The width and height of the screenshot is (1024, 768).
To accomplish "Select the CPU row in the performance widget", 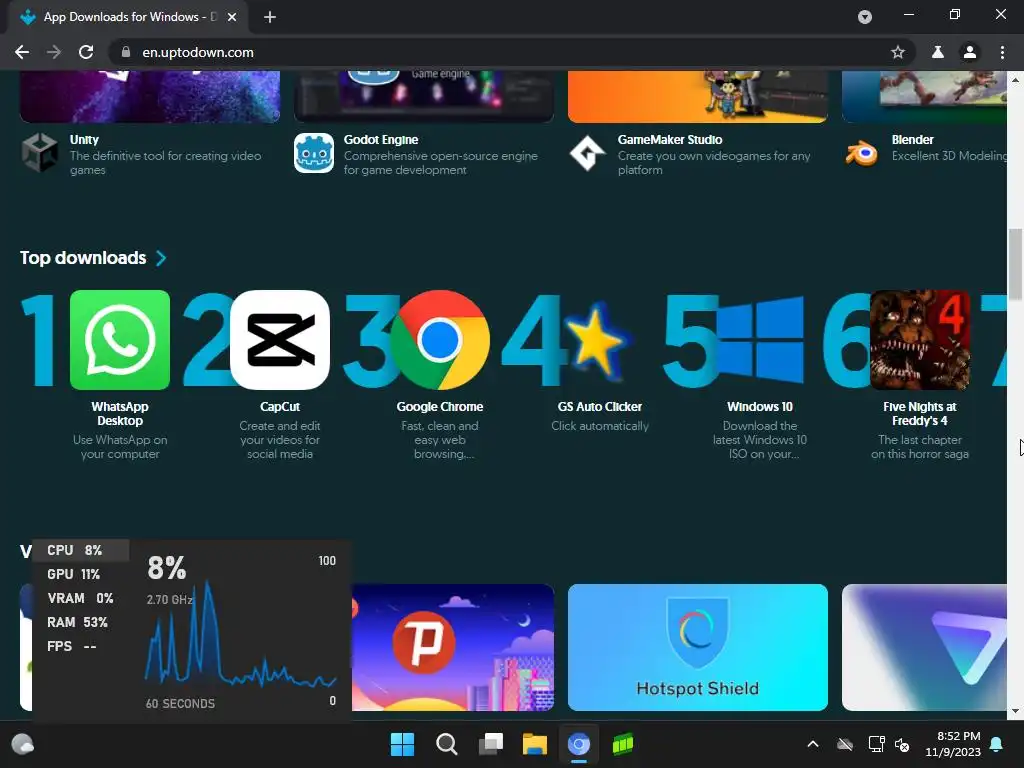I will coord(80,551).
